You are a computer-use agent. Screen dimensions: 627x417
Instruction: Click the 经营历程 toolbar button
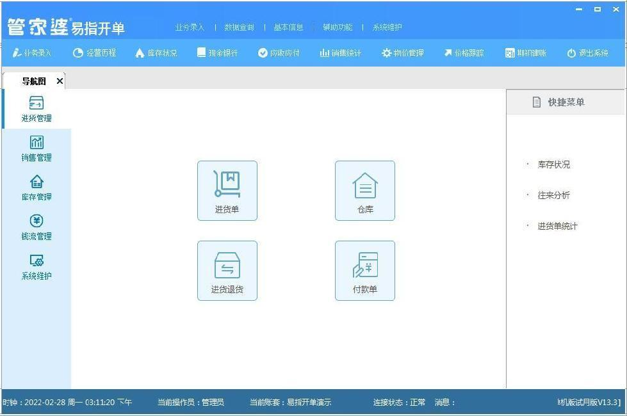point(95,53)
